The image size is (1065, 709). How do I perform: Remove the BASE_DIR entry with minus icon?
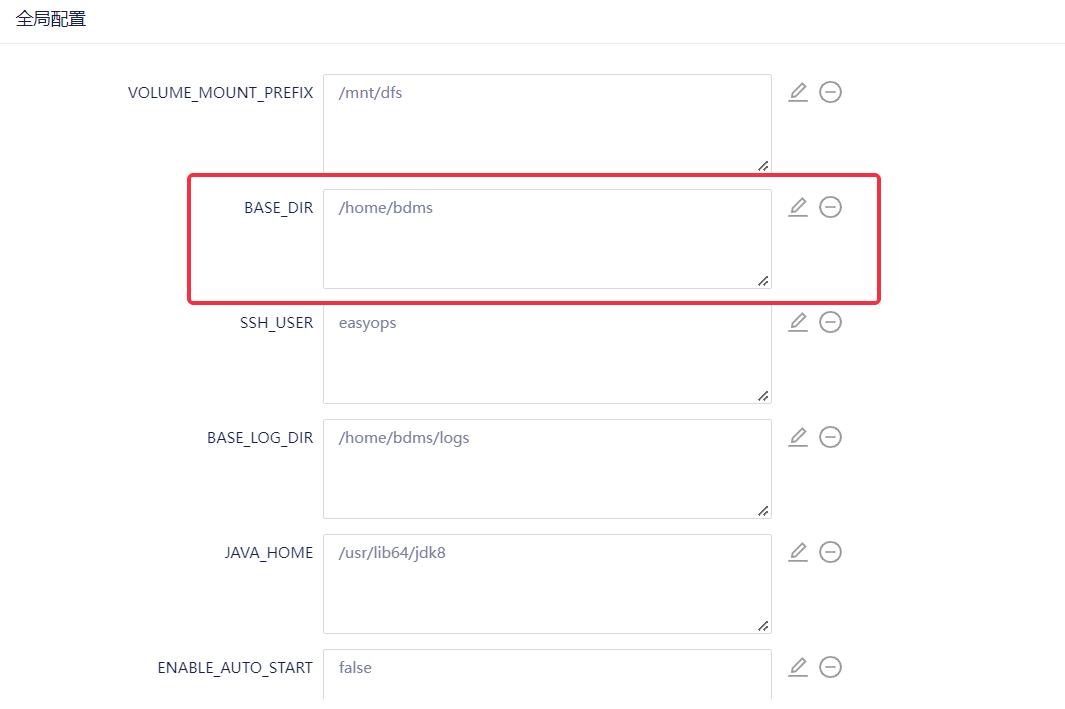(x=830, y=207)
